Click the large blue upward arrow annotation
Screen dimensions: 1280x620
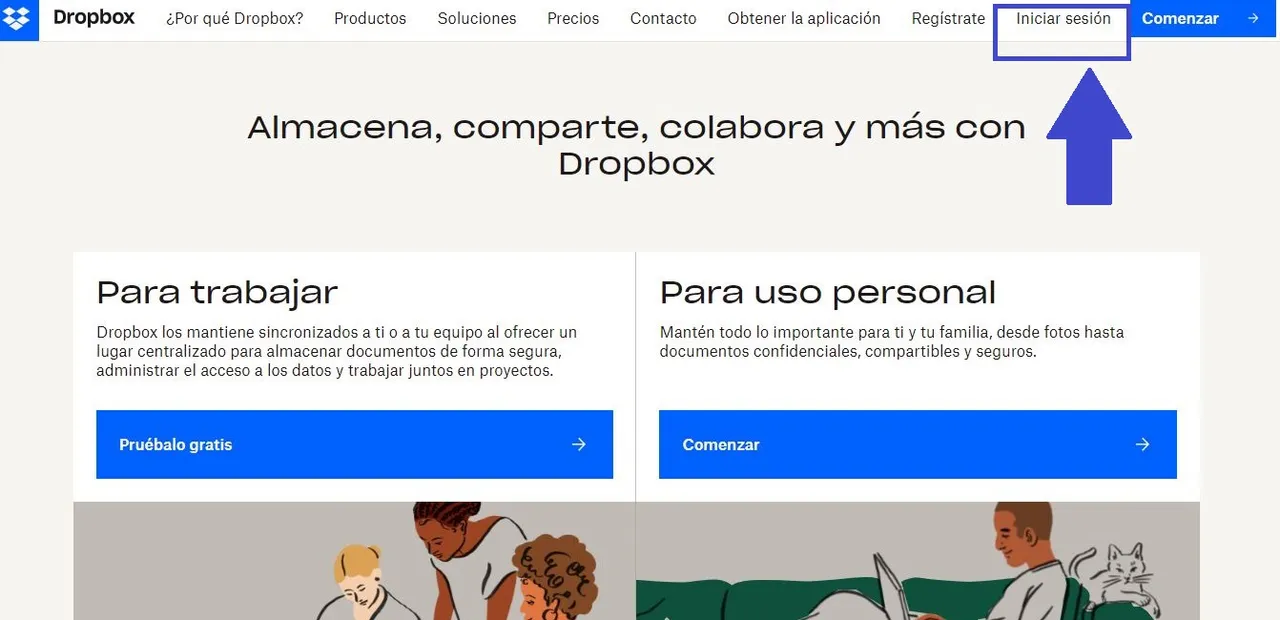(x=1089, y=136)
